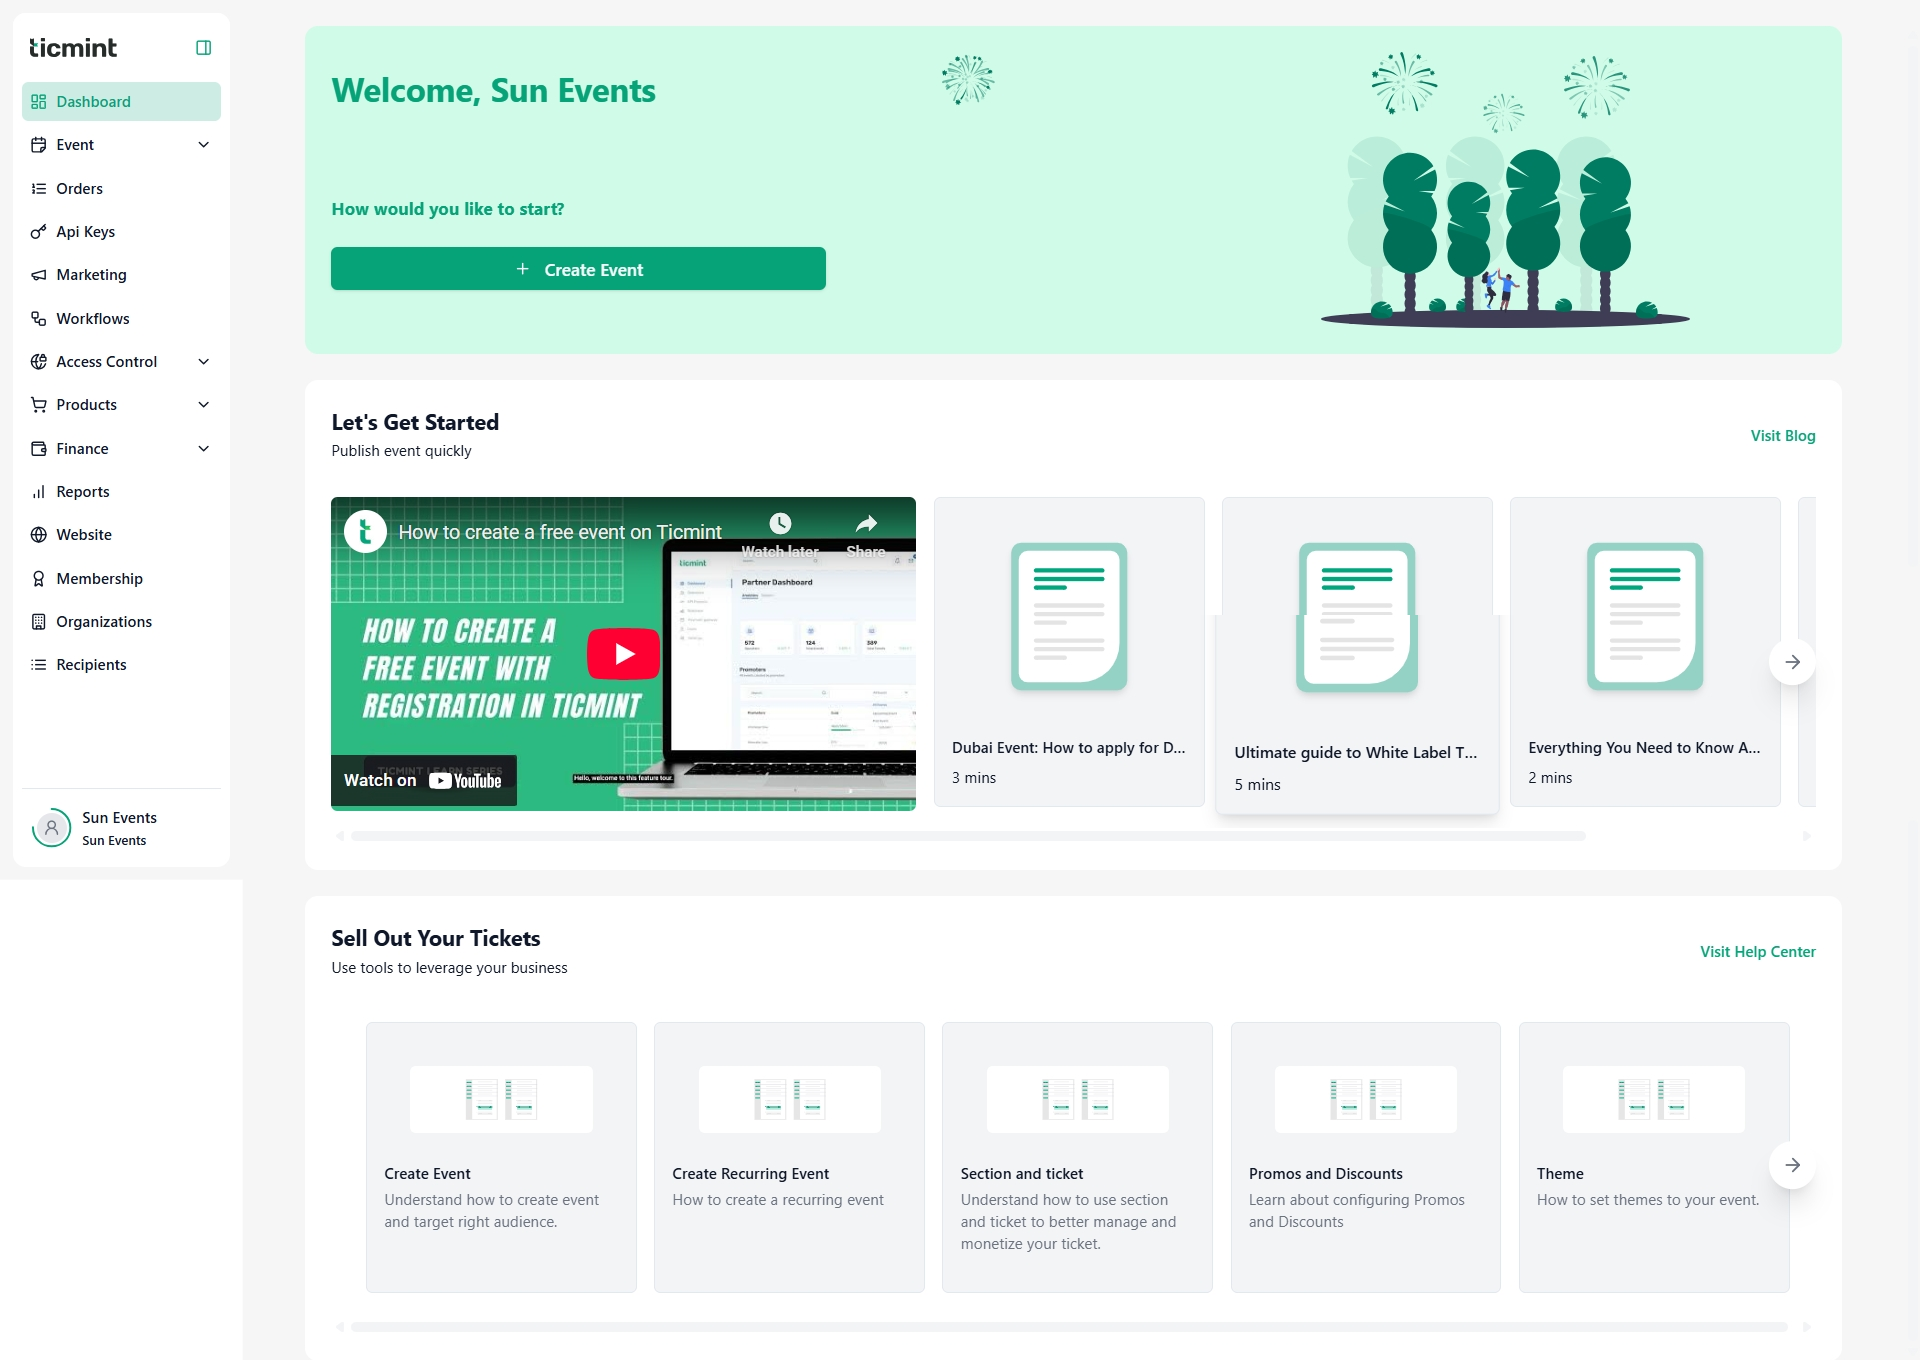The image size is (1920, 1360).
Task: Expand the Products submenu chevron
Action: pyautogui.click(x=203, y=405)
